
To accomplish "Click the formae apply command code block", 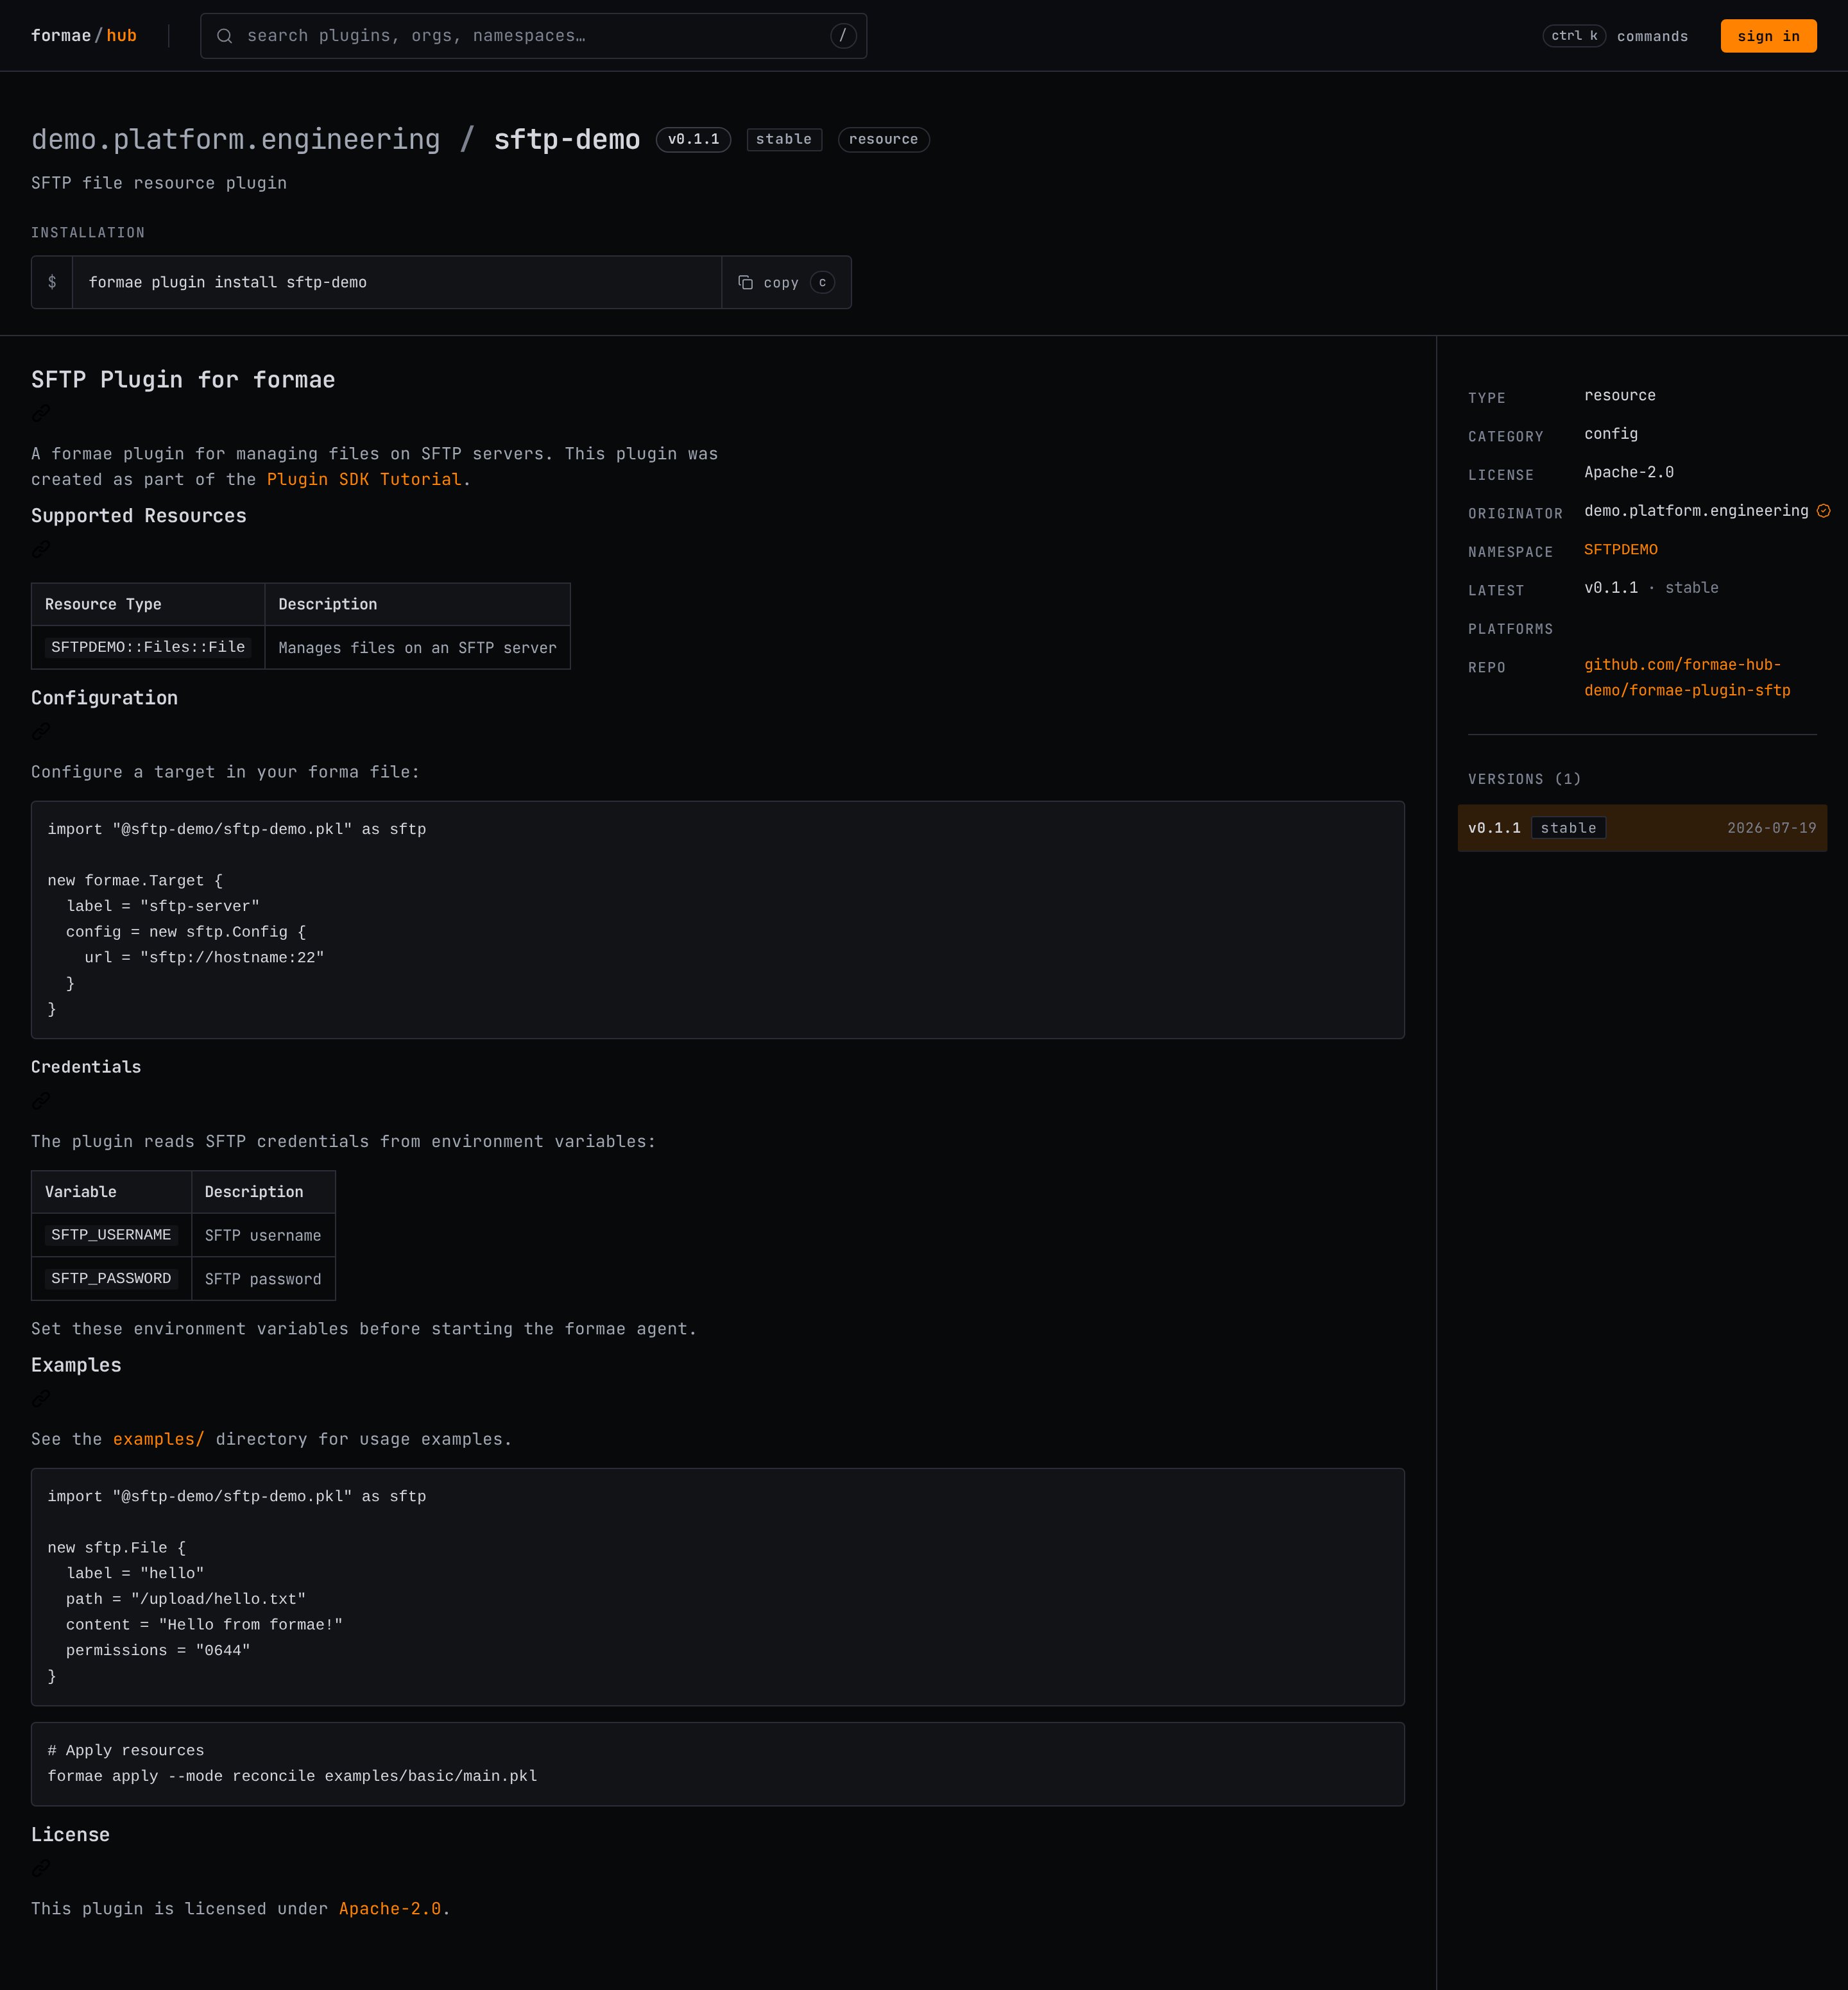I will [x=717, y=1763].
